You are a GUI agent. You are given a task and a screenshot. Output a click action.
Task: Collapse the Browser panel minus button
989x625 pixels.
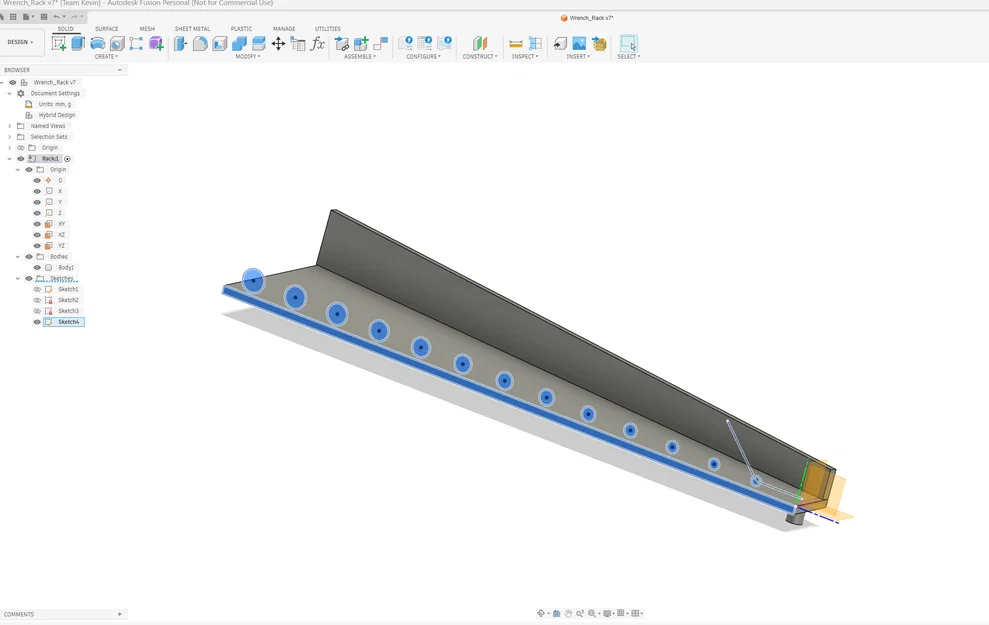click(x=120, y=70)
